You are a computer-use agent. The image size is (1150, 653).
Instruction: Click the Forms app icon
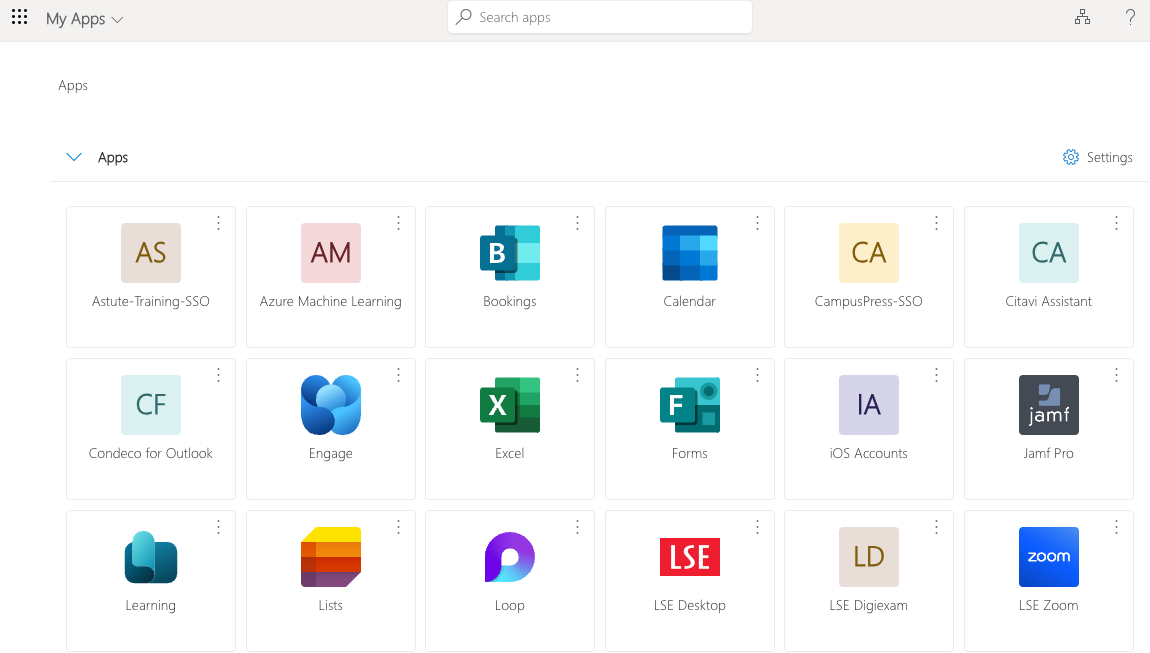click(x=689, y=405)
